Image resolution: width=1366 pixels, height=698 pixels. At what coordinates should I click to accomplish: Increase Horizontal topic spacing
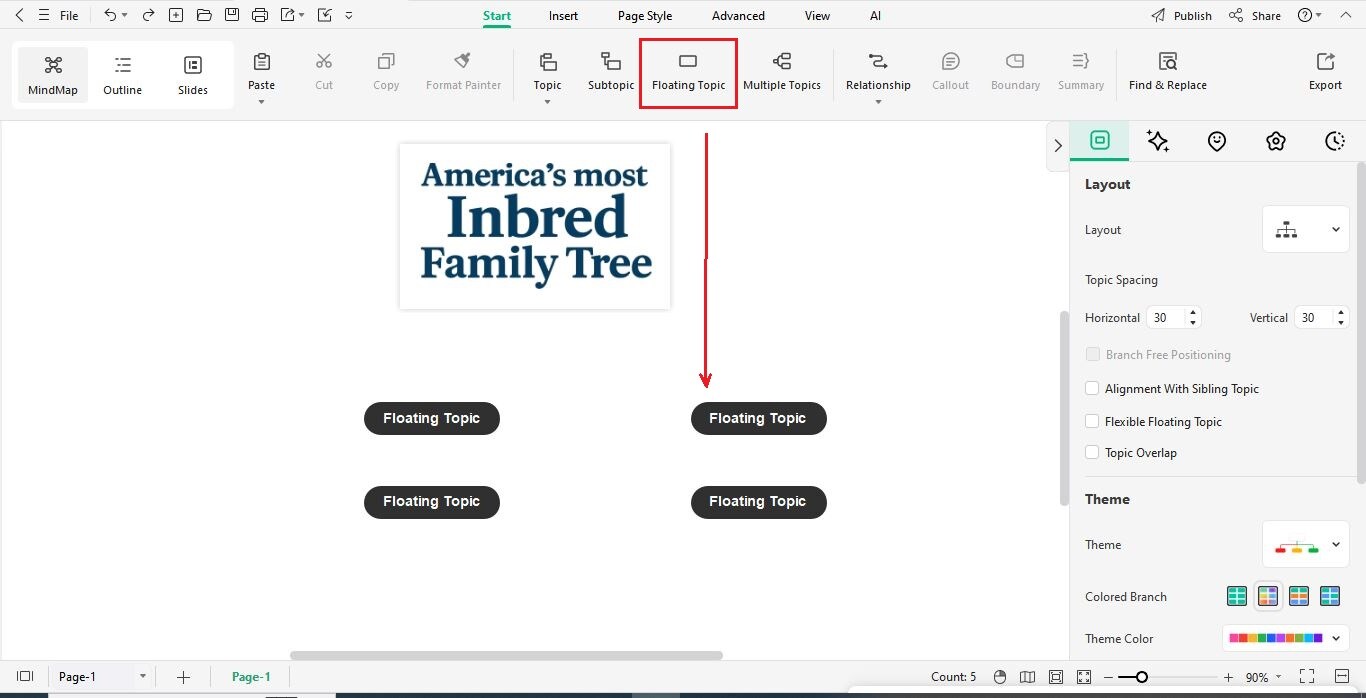pyautogui.click(x=1192, y=312)
